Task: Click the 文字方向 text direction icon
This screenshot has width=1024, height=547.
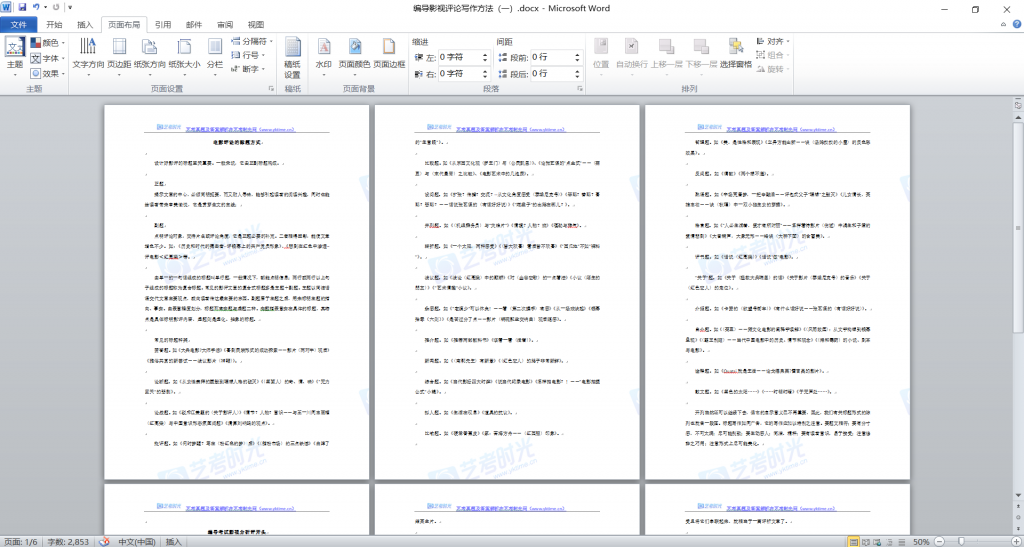Action: click(x=88, y=54)
